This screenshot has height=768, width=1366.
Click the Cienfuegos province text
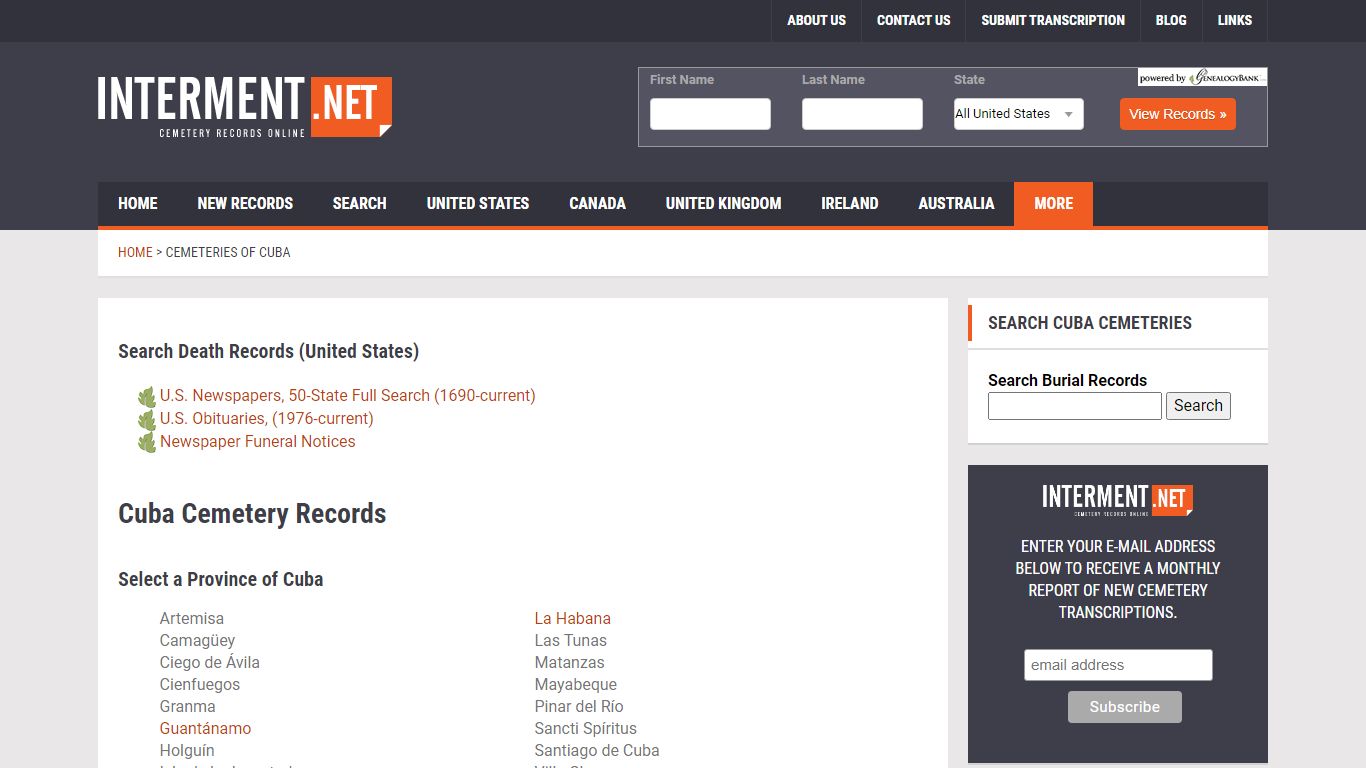(x=200, y=685)
